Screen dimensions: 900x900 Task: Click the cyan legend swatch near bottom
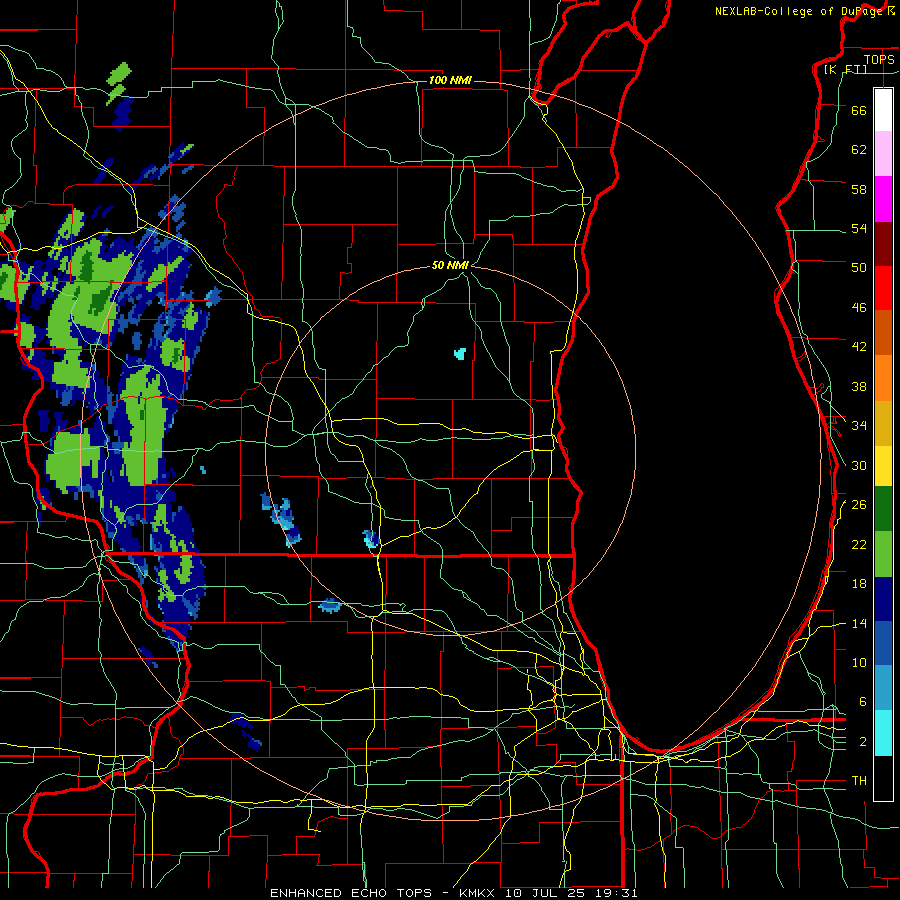883,733
